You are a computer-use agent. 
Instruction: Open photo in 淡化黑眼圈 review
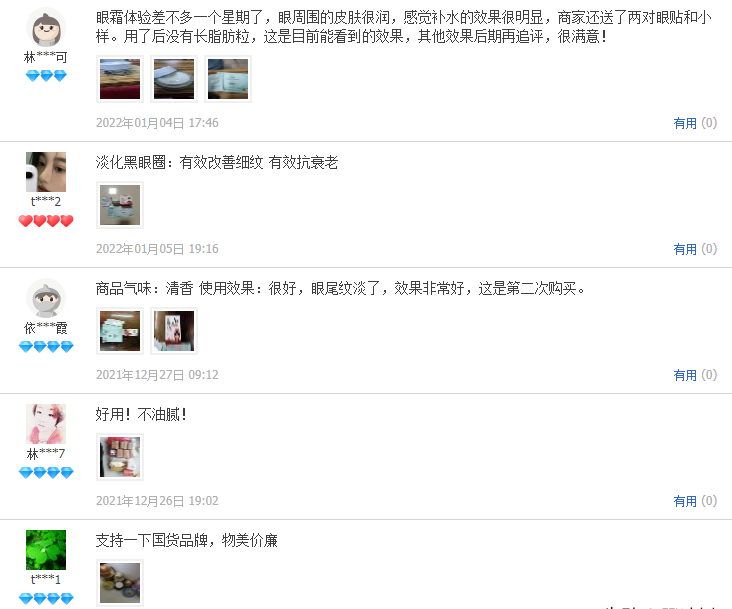click(x=120, y=205)
